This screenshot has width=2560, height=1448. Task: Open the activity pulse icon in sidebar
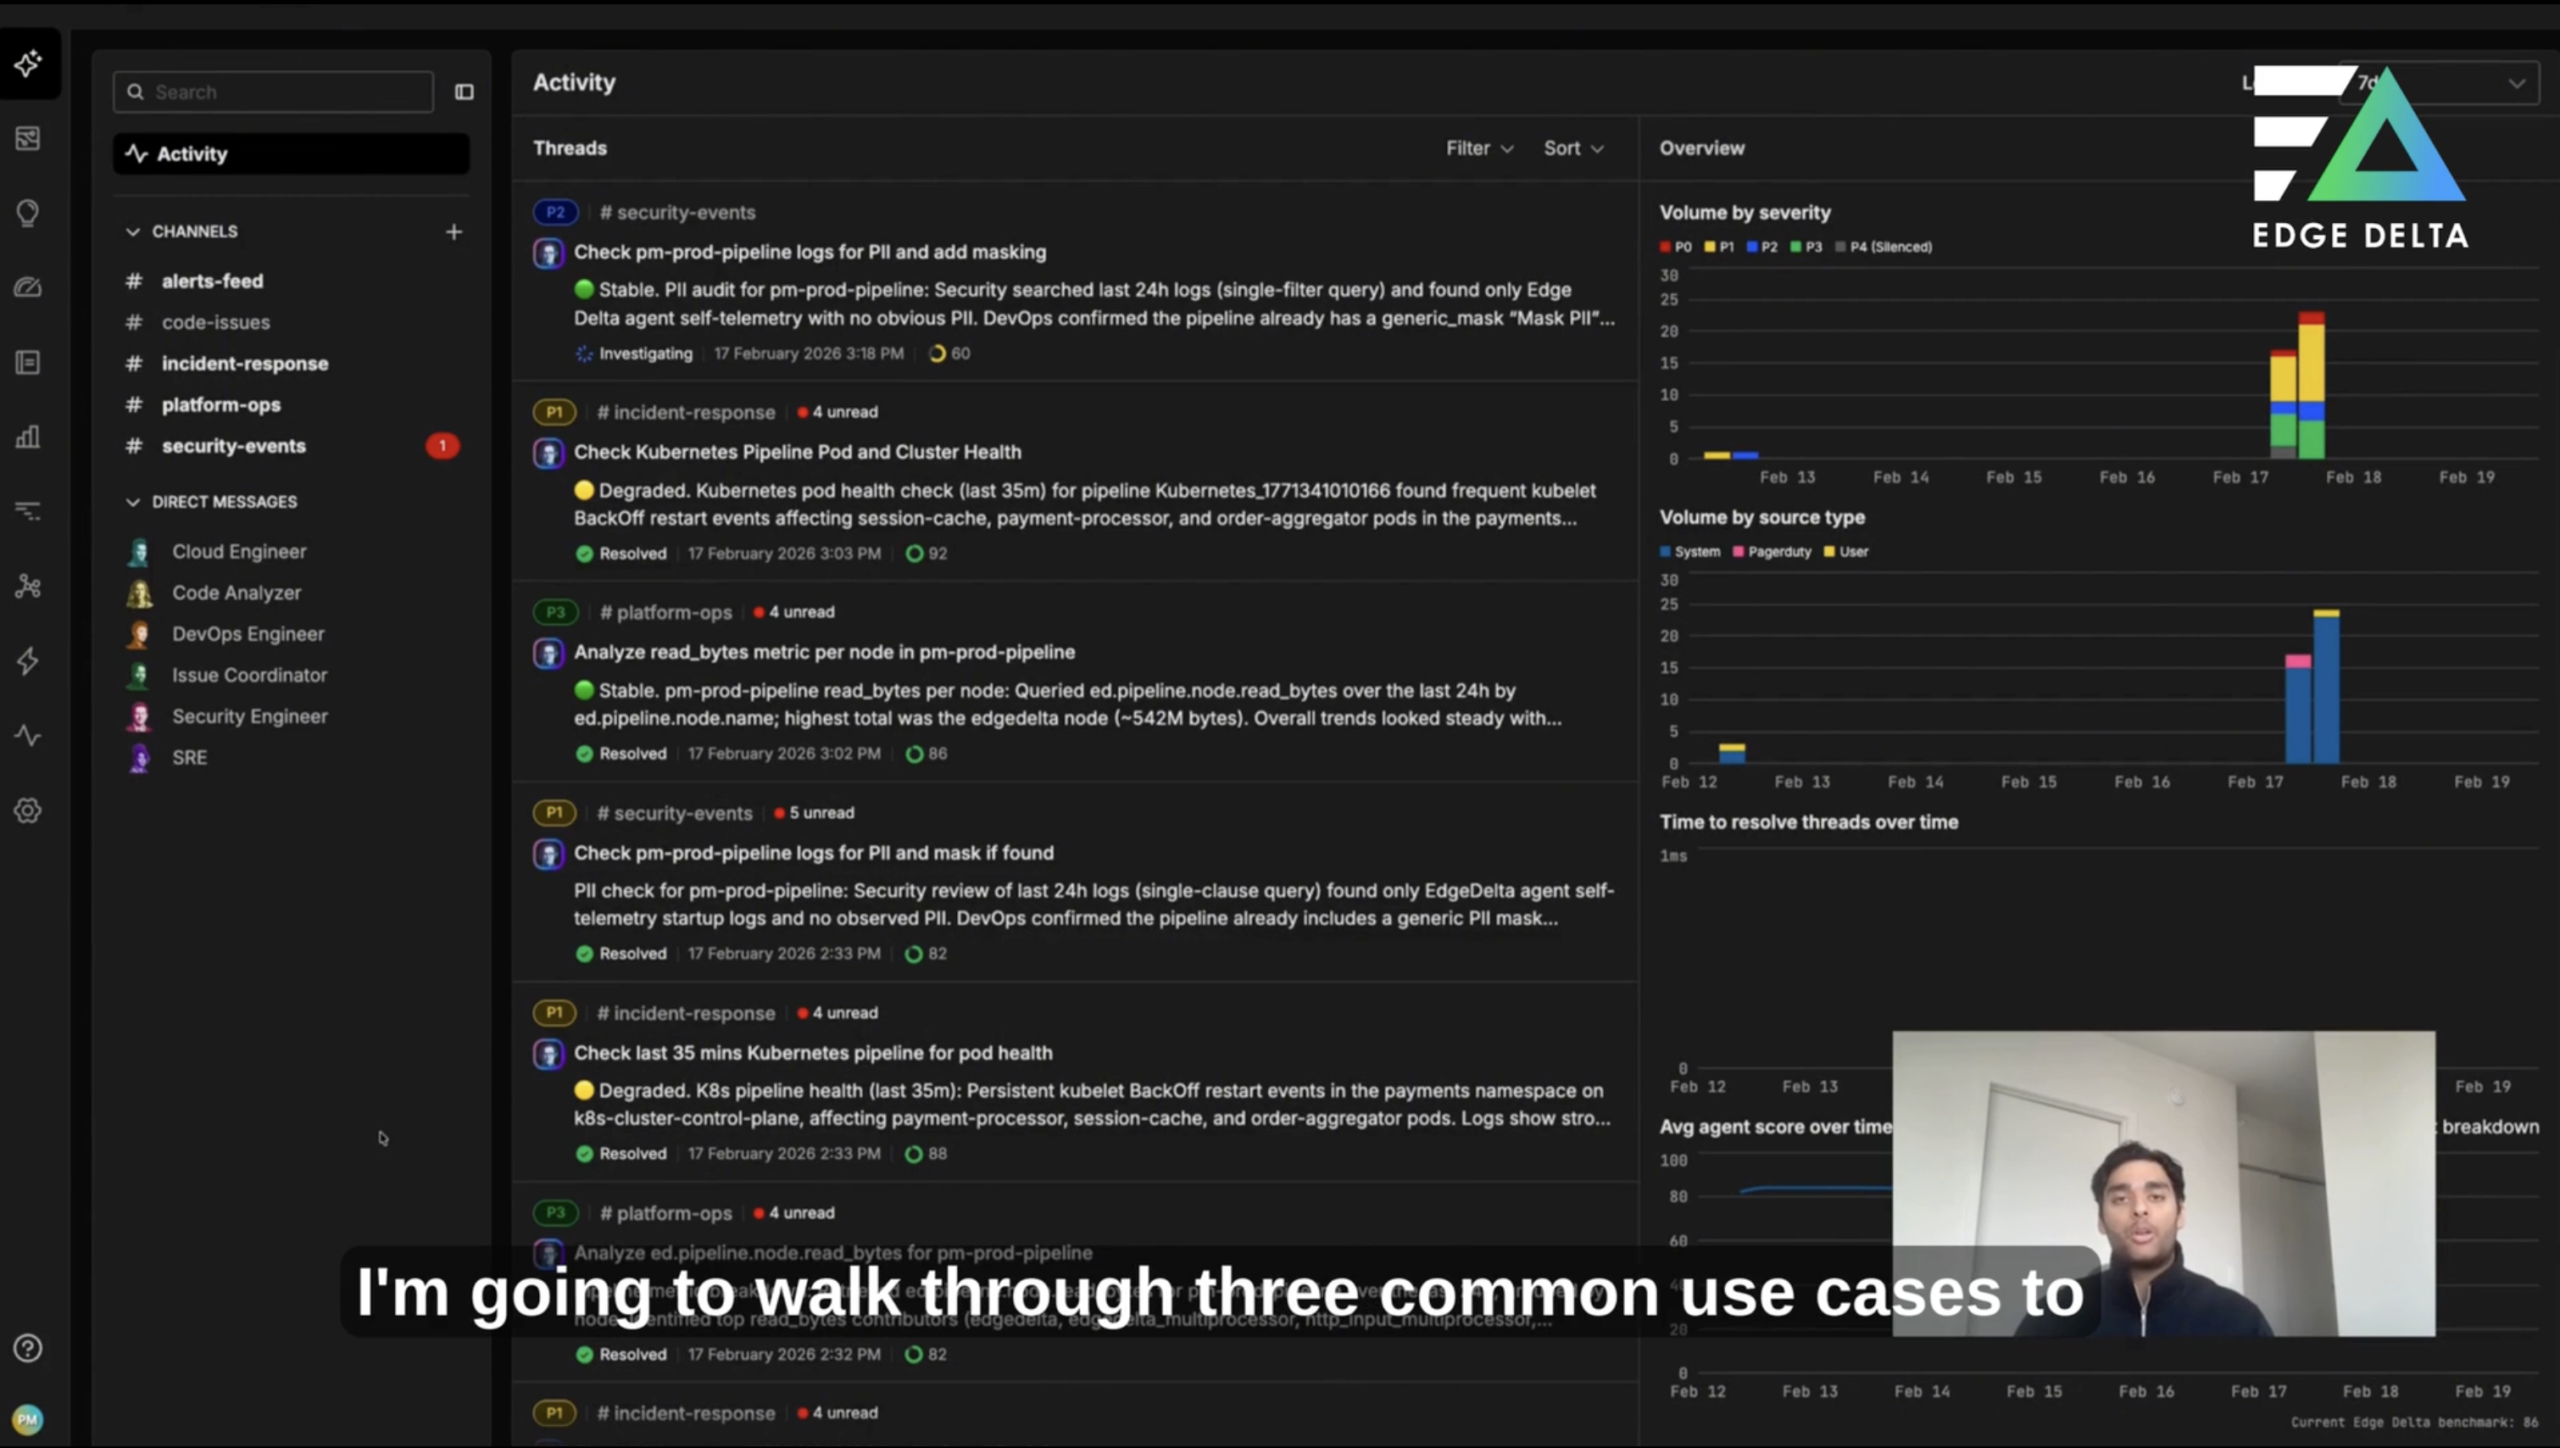(x=28, y=735)
